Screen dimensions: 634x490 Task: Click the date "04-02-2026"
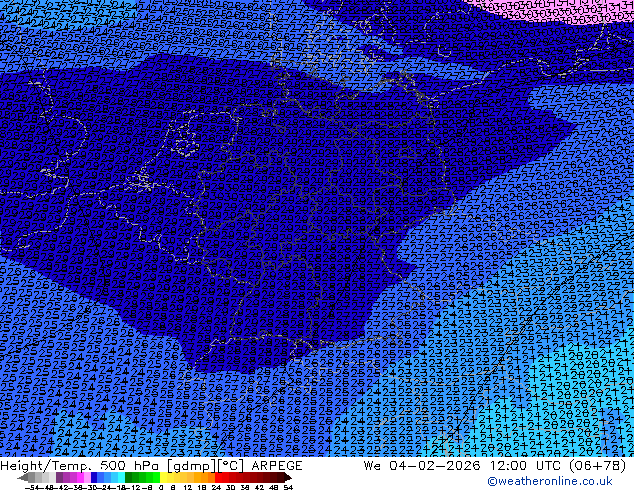tap(435, 465)
